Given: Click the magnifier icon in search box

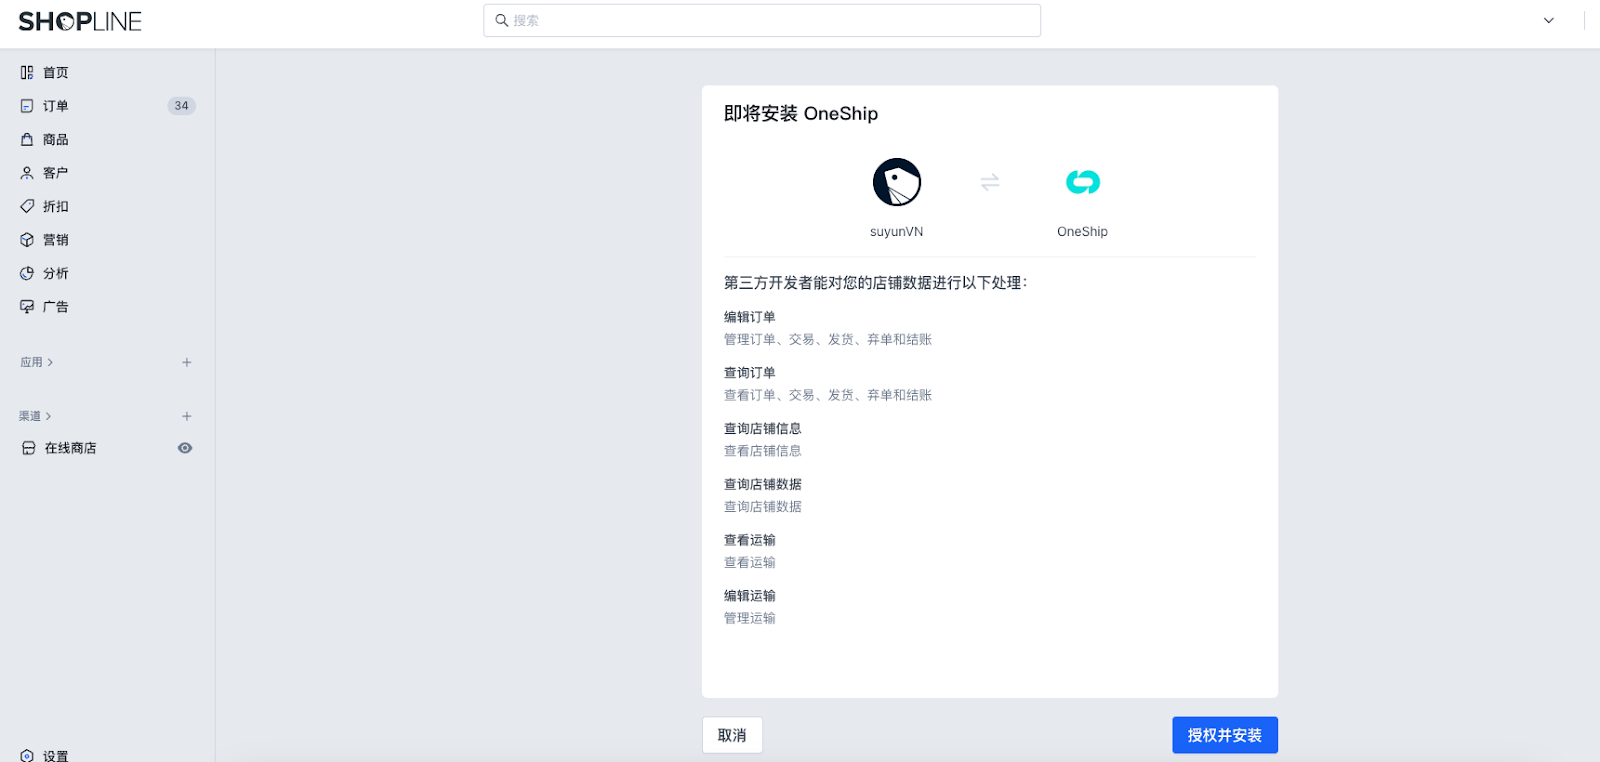Looking at the screenshot, I should (x=502, y=20).
